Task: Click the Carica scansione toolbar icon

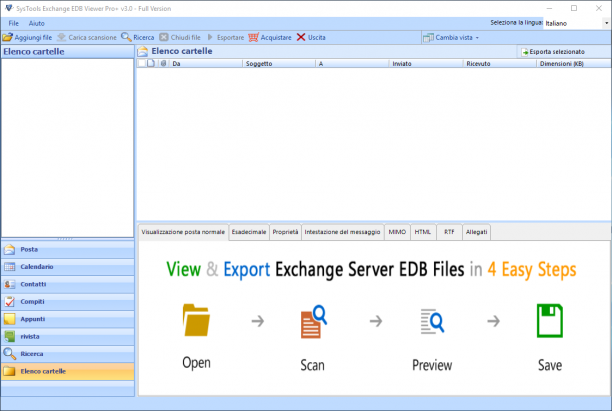Action: 61,37
